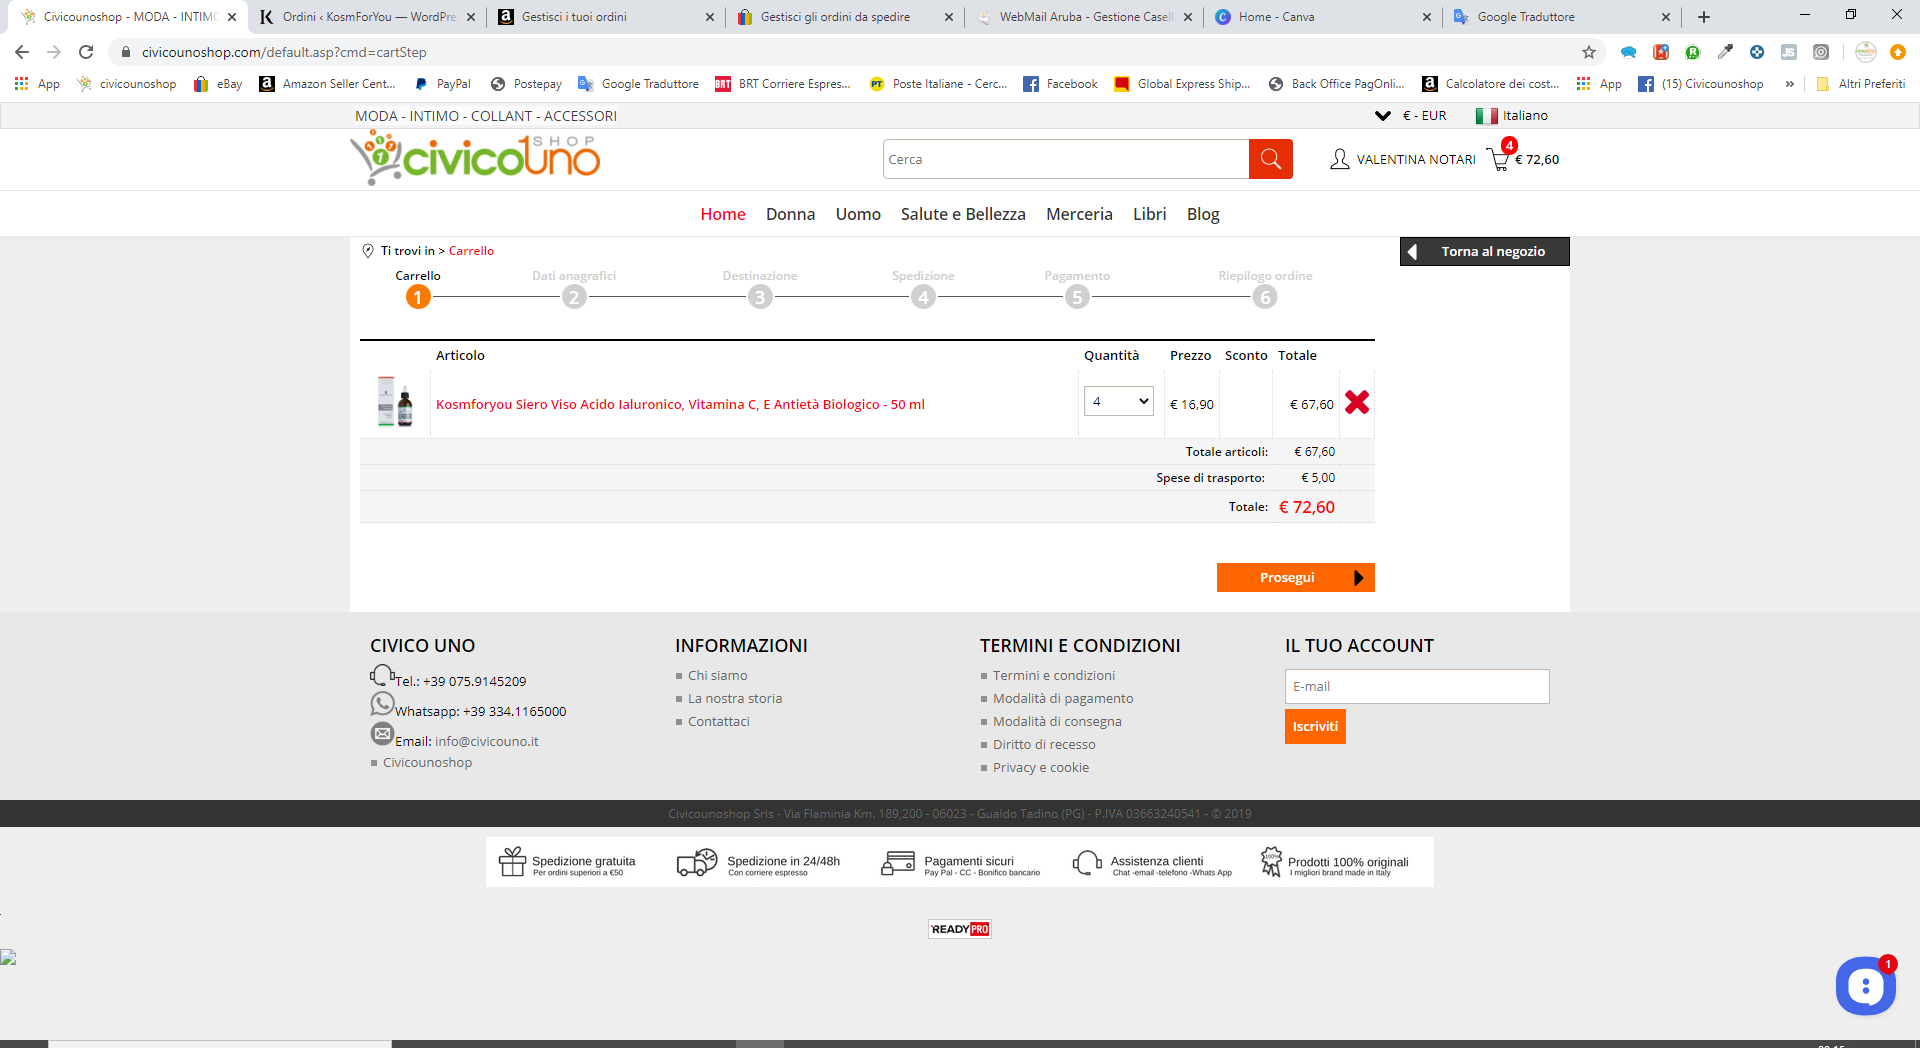Click the Carrello breadcrumb link
This screenshot has width=1920, height=1048.
click(471, 251)
